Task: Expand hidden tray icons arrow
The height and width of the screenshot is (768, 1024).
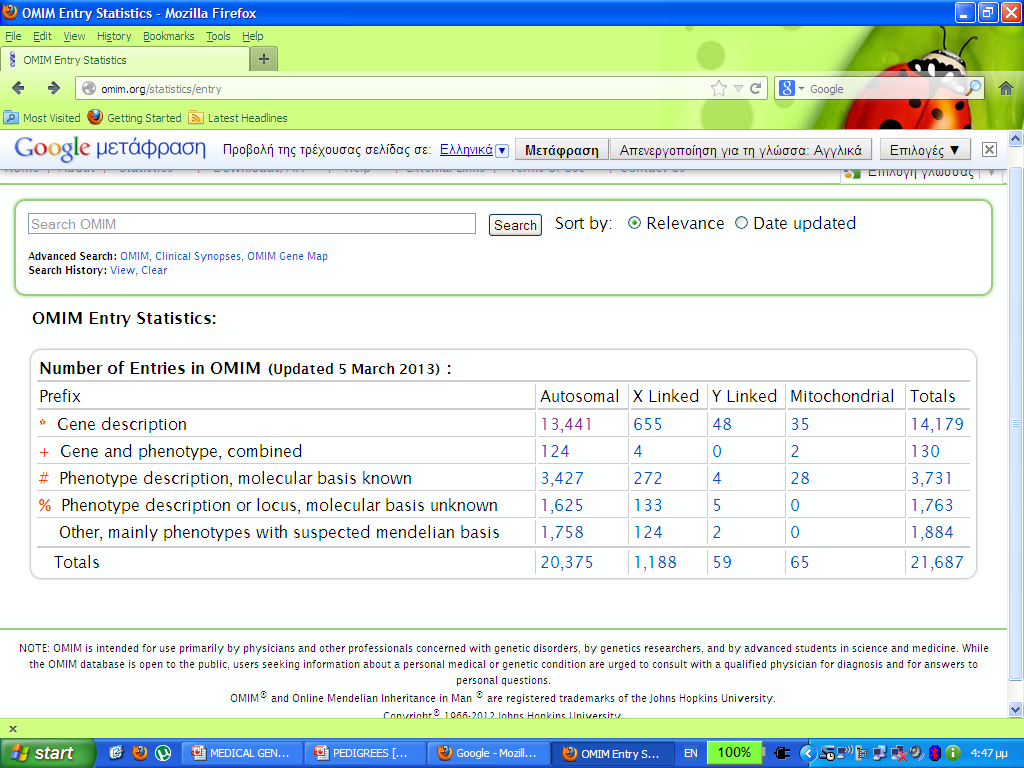Action: [x=808, y=754]
